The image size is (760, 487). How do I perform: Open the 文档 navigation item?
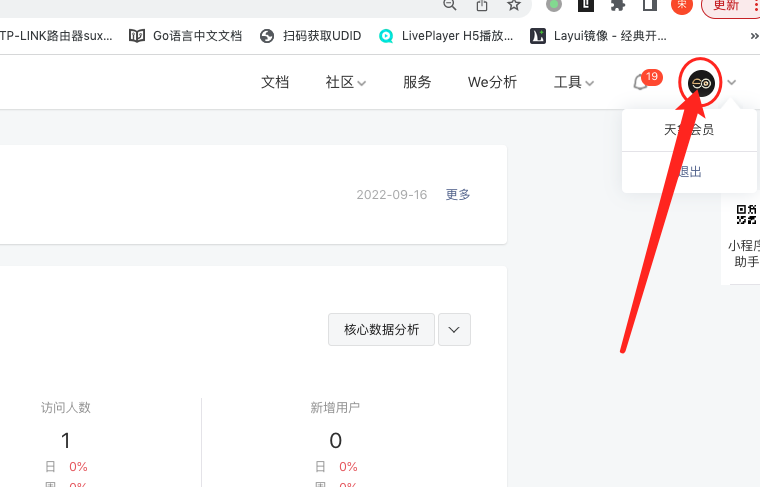(275, 82)
